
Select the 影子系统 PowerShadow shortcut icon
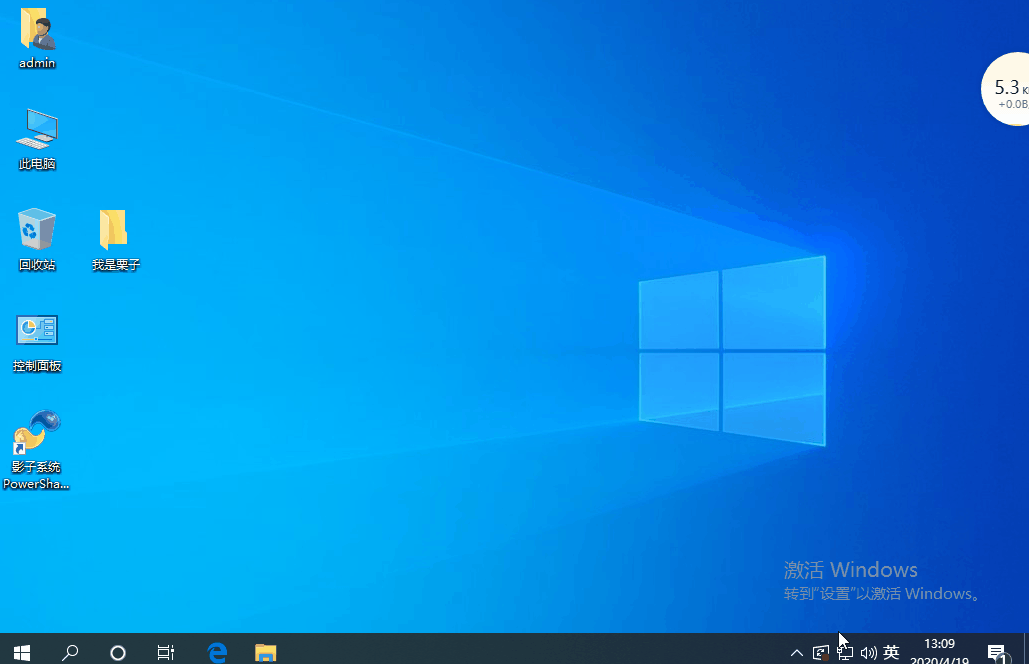click(x=37, y=450)
